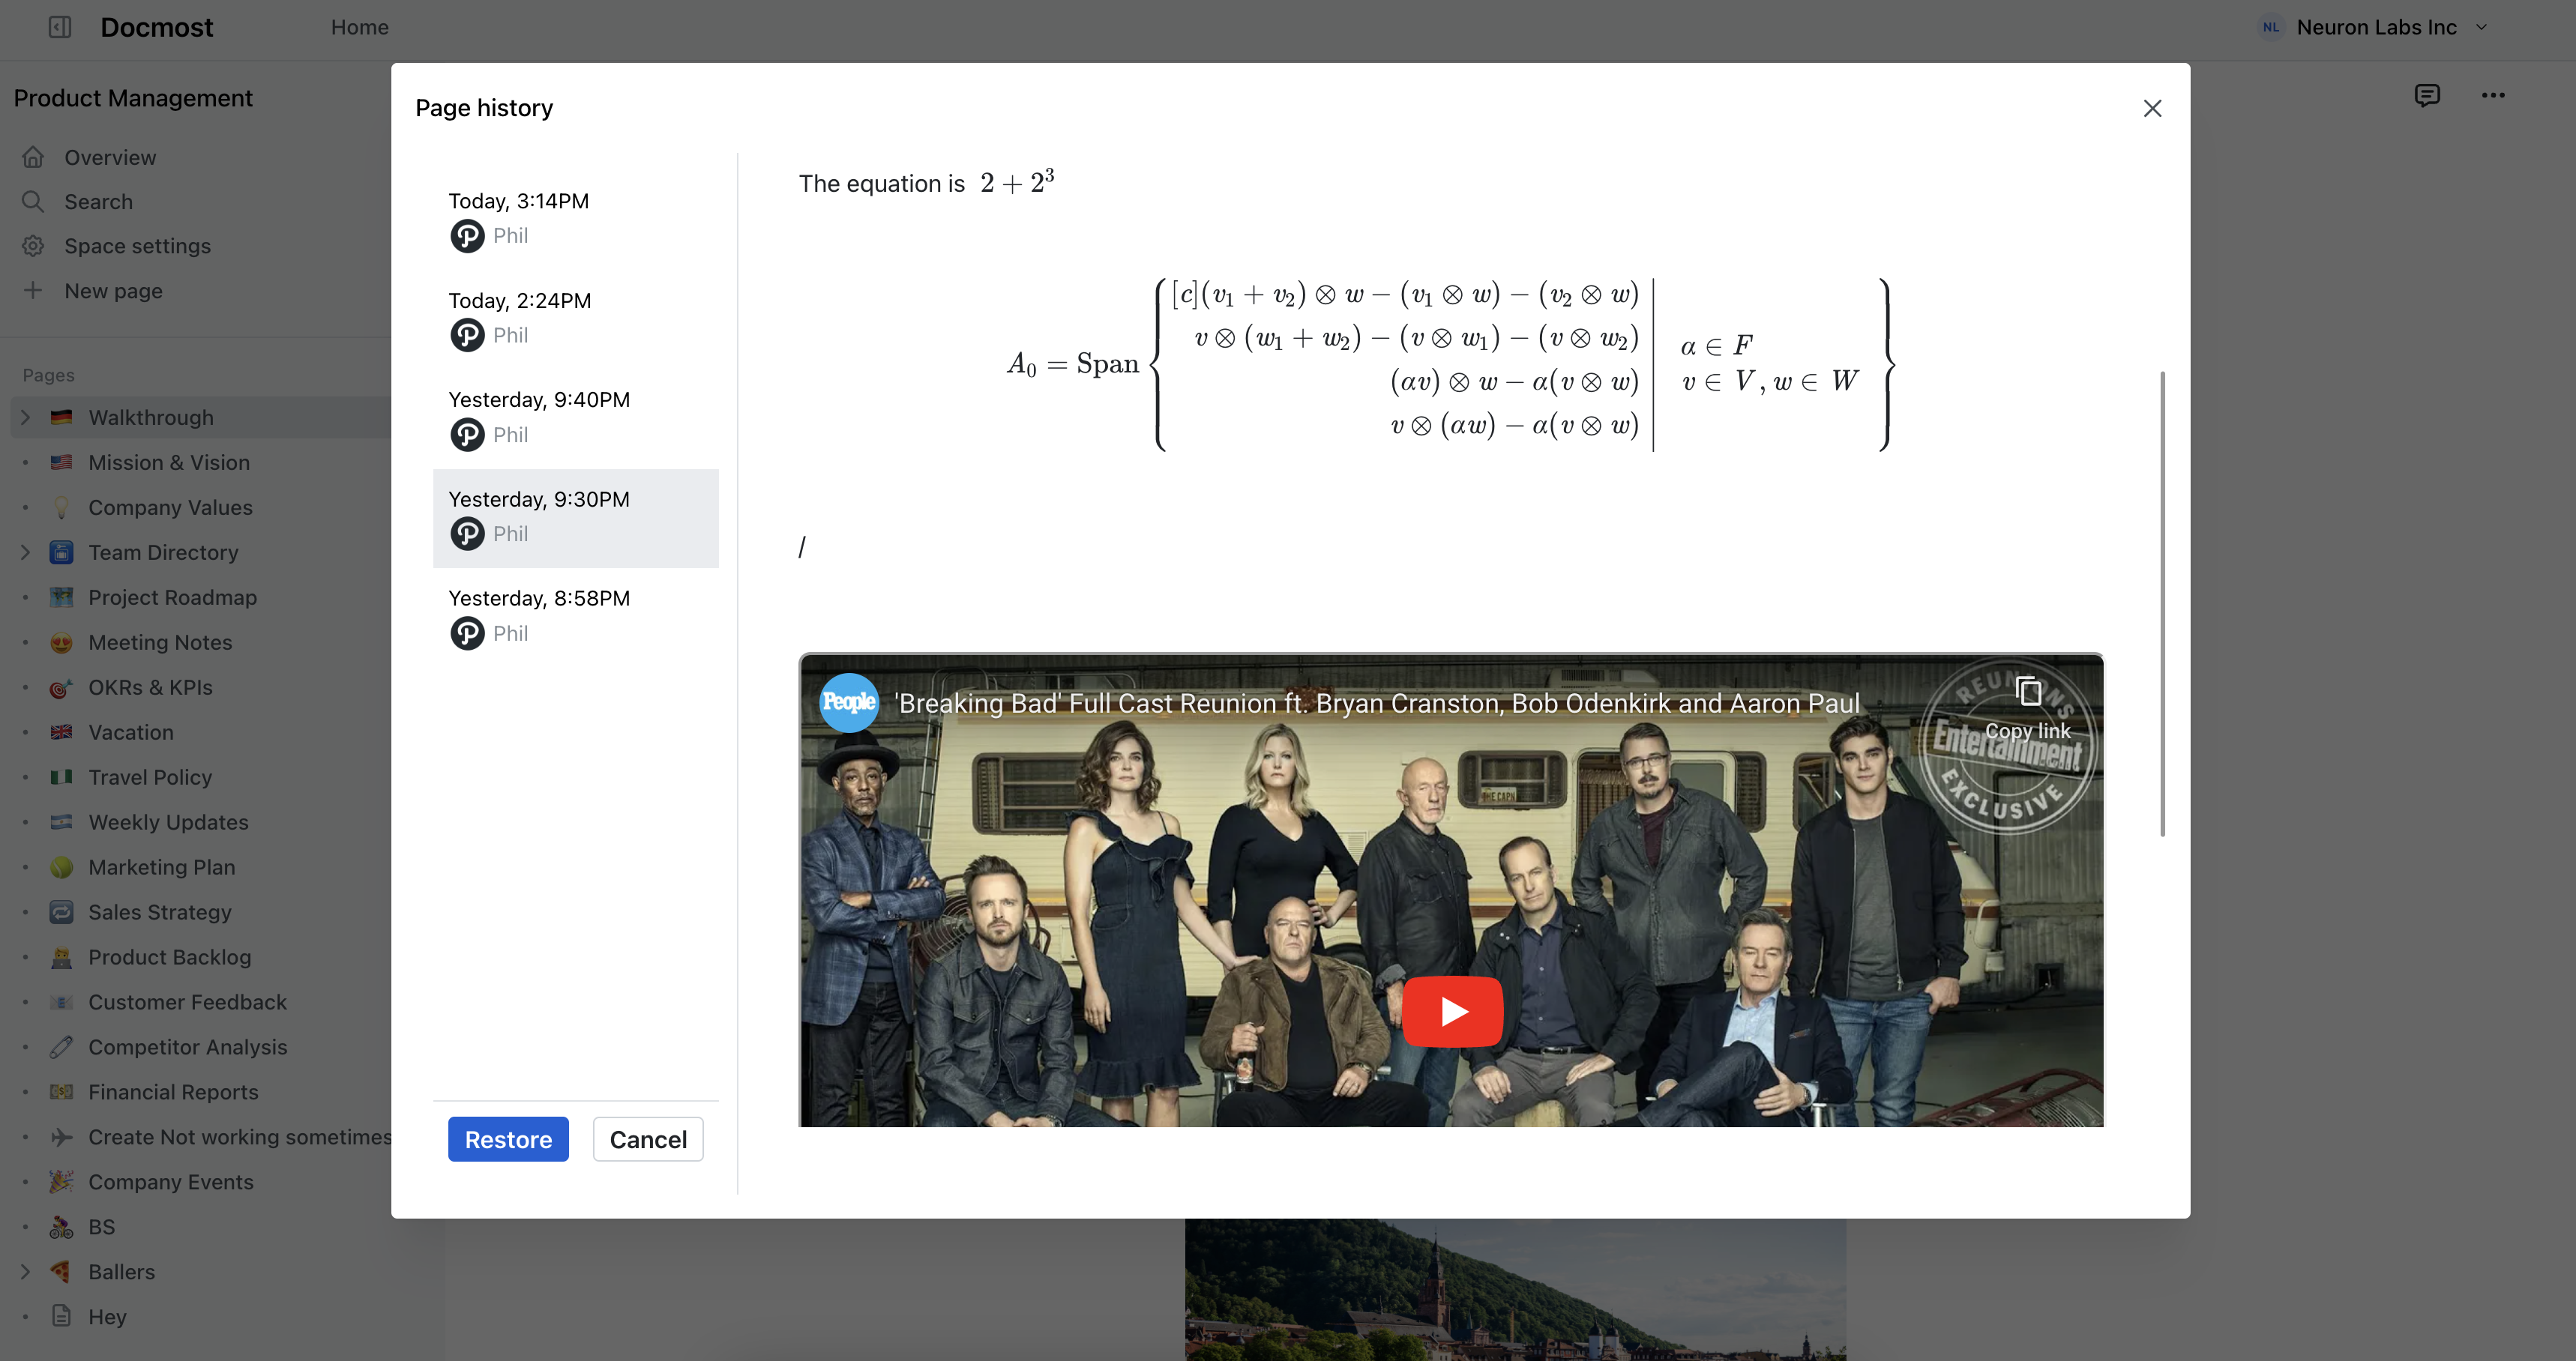Open the Financial Reports page

point(173,1092)
